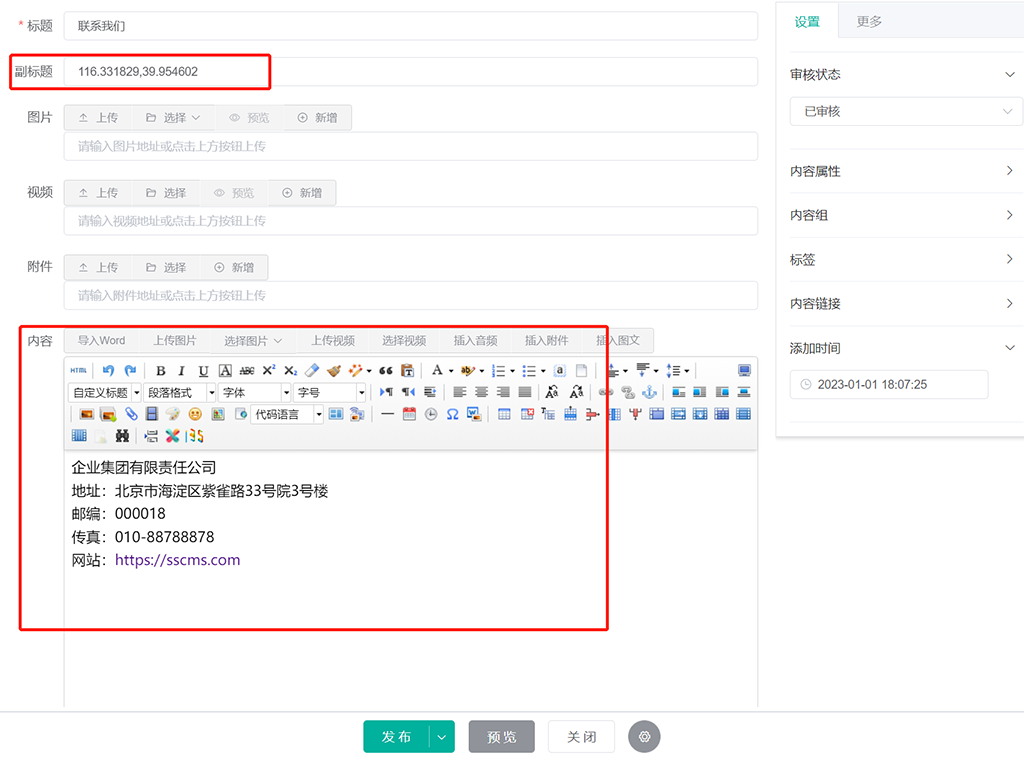Click the 添加时间 date field
The width and height of the screenshot is (1024, 757).
coord(888,384)
